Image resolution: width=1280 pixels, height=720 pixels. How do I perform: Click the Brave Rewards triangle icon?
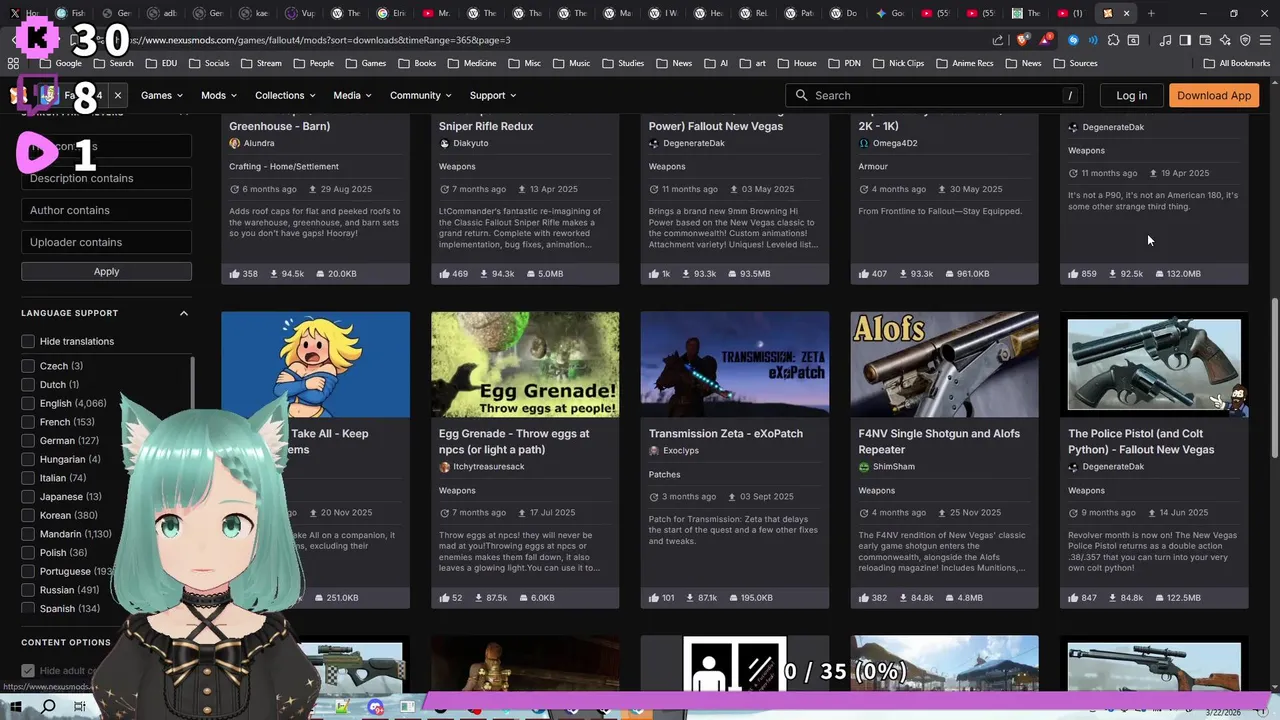1043,40
